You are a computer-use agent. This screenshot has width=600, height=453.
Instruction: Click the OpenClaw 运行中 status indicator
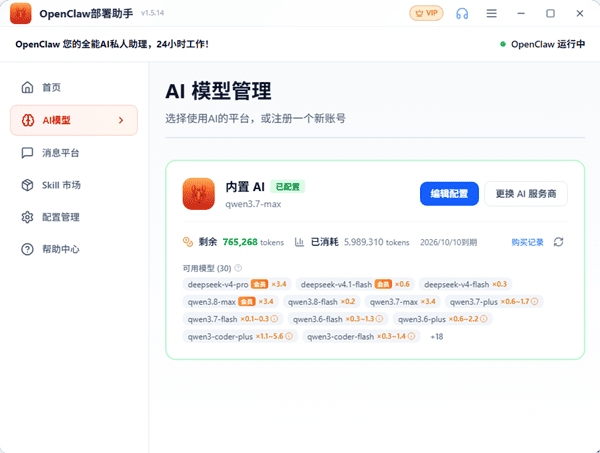(x=543, y=44)
